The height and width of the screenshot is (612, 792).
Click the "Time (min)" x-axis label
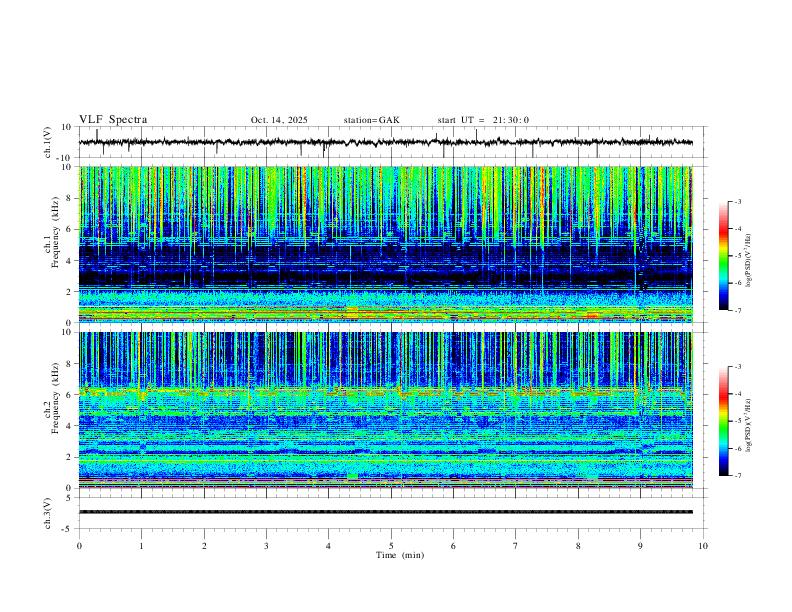coord(400,555)
